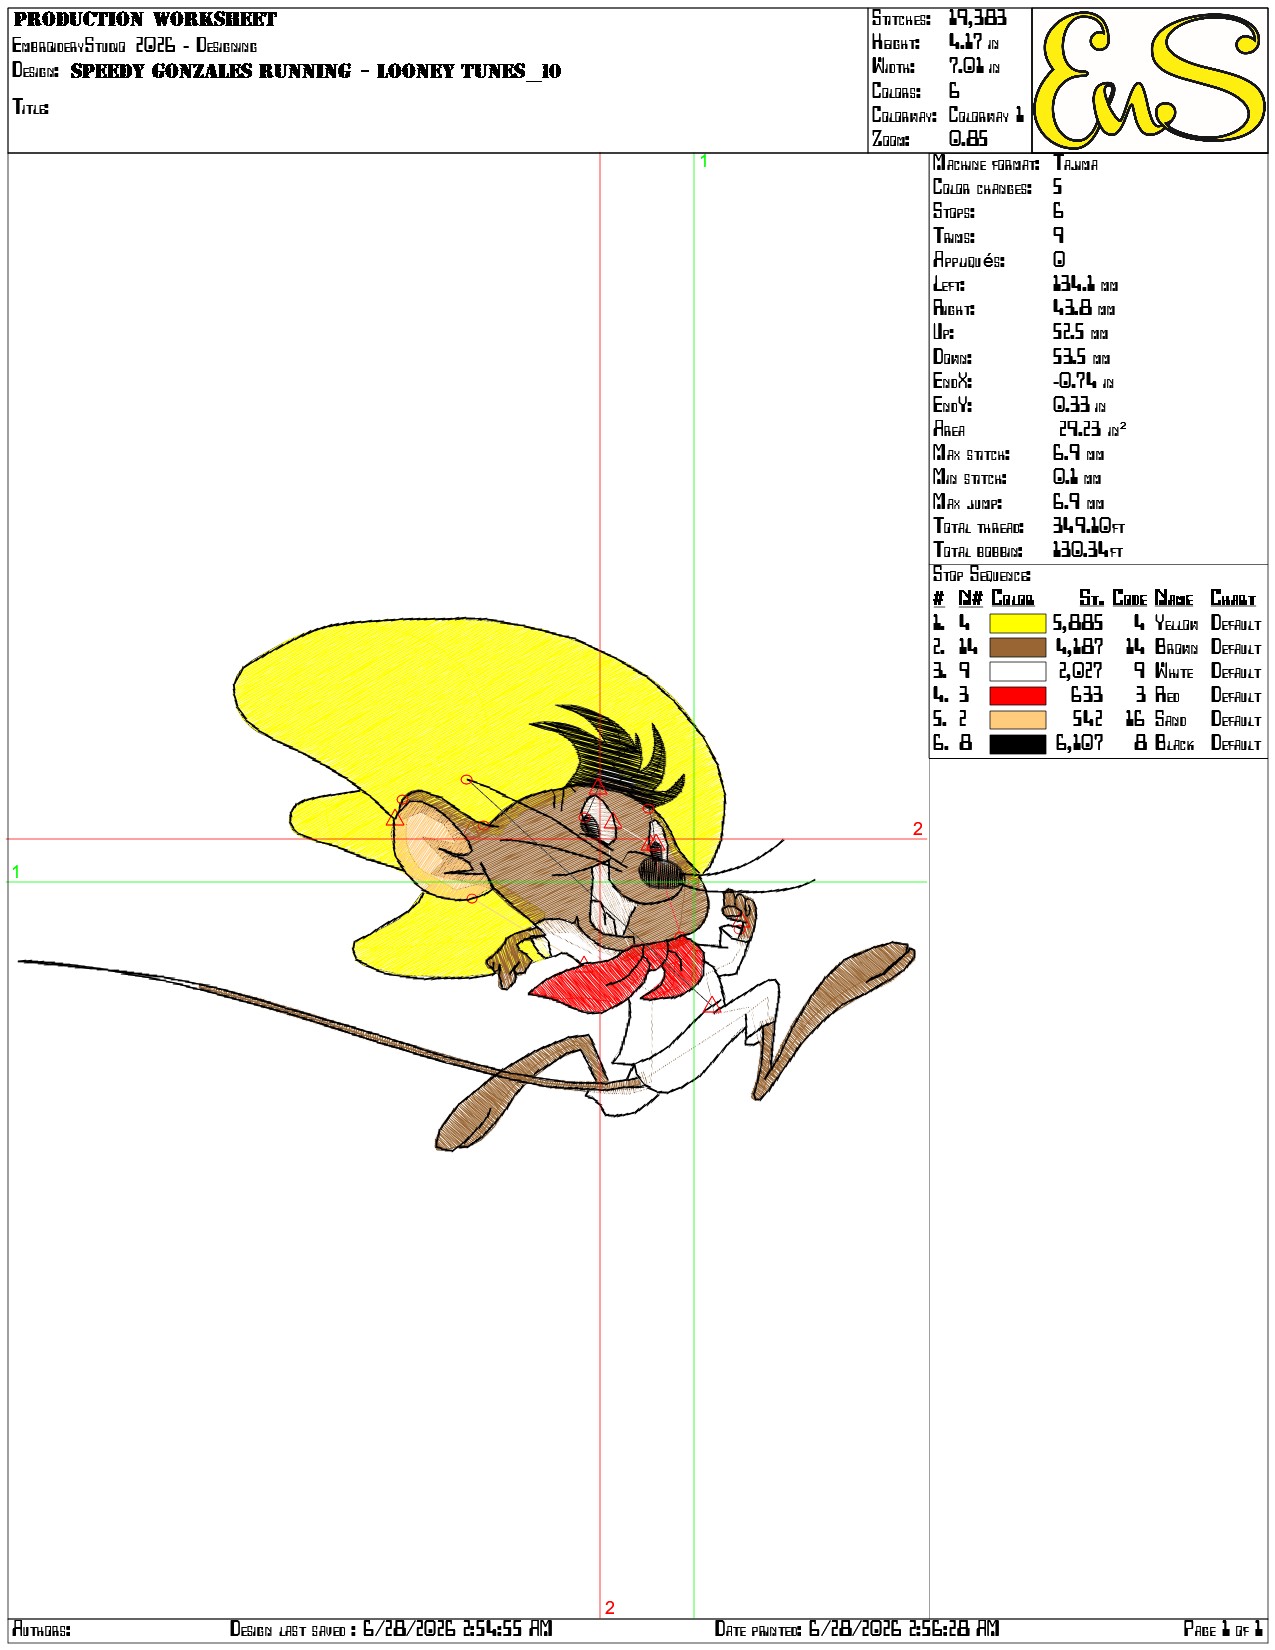The width and height of the screenshot is (1275, 1650).
Task: Select the Total thread value 349.10 ft
Action: point(1089,526)
